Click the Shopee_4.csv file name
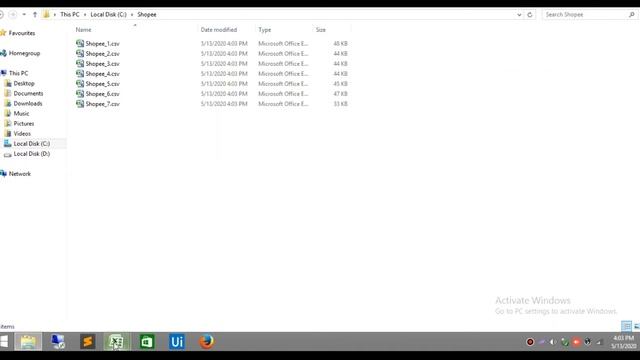Image resolution: width=640 pixels, height=360 pixels. click(x=102, y=73)
